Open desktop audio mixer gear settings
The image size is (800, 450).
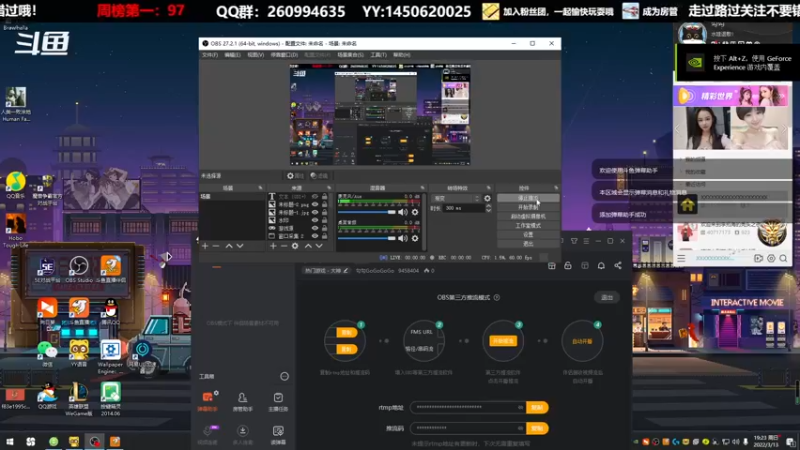tap(415, 238)
